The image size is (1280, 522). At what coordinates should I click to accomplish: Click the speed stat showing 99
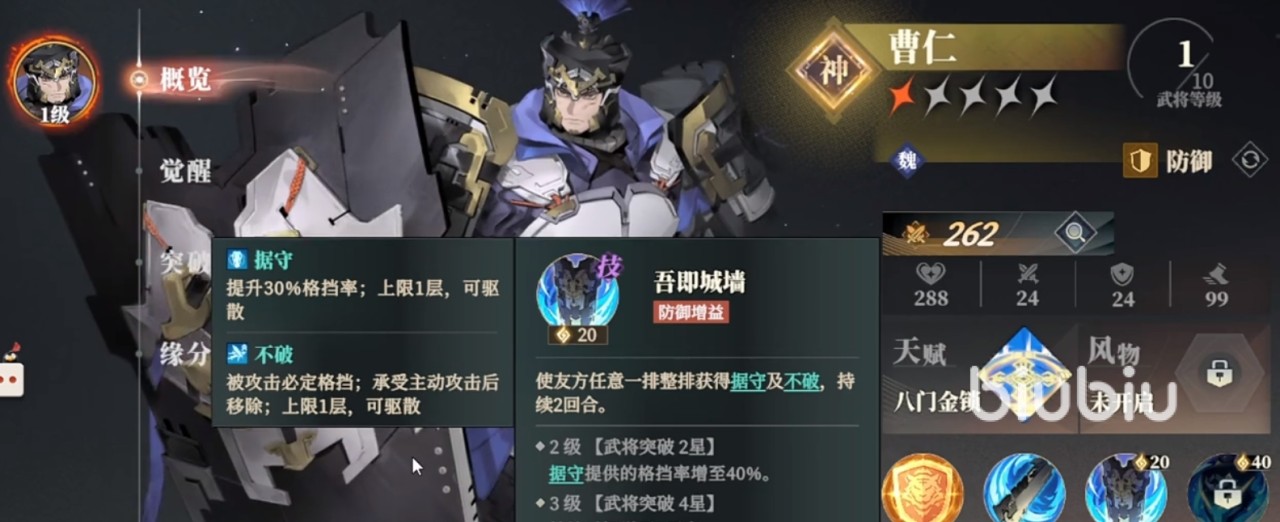1217,286
